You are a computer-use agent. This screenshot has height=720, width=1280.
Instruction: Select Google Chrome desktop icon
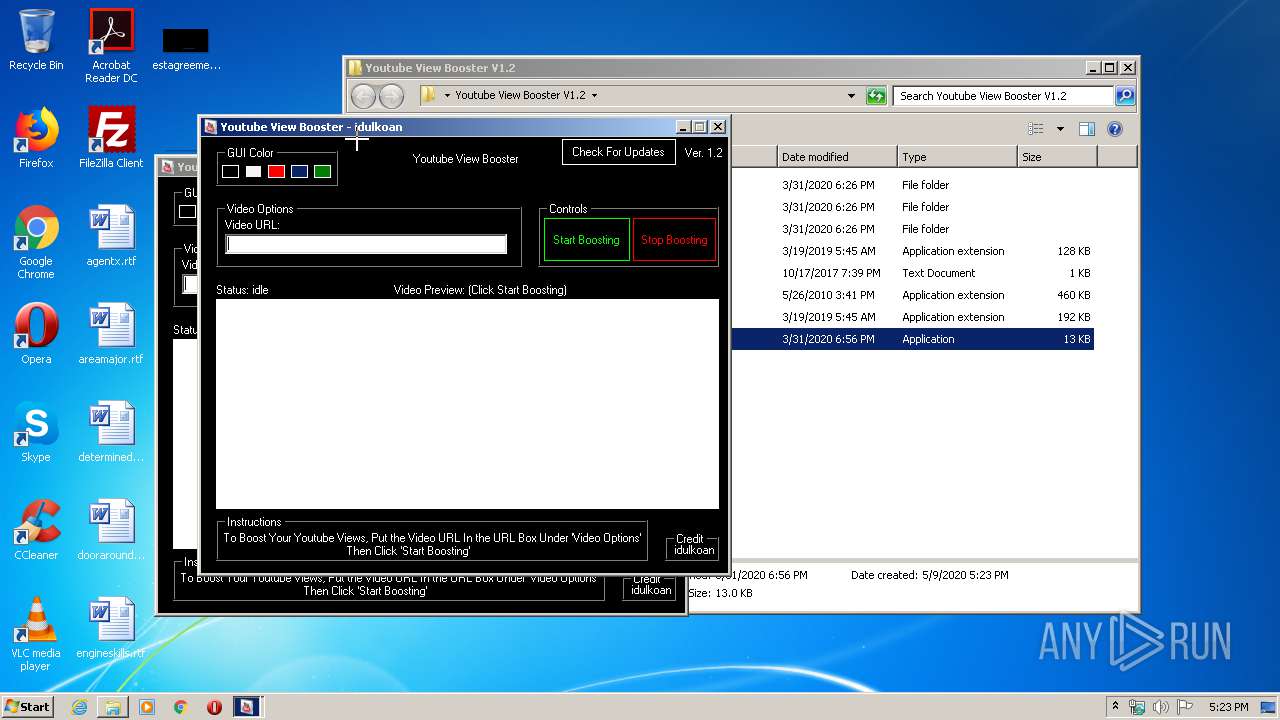pyautogui.click(x=36, y=242)
